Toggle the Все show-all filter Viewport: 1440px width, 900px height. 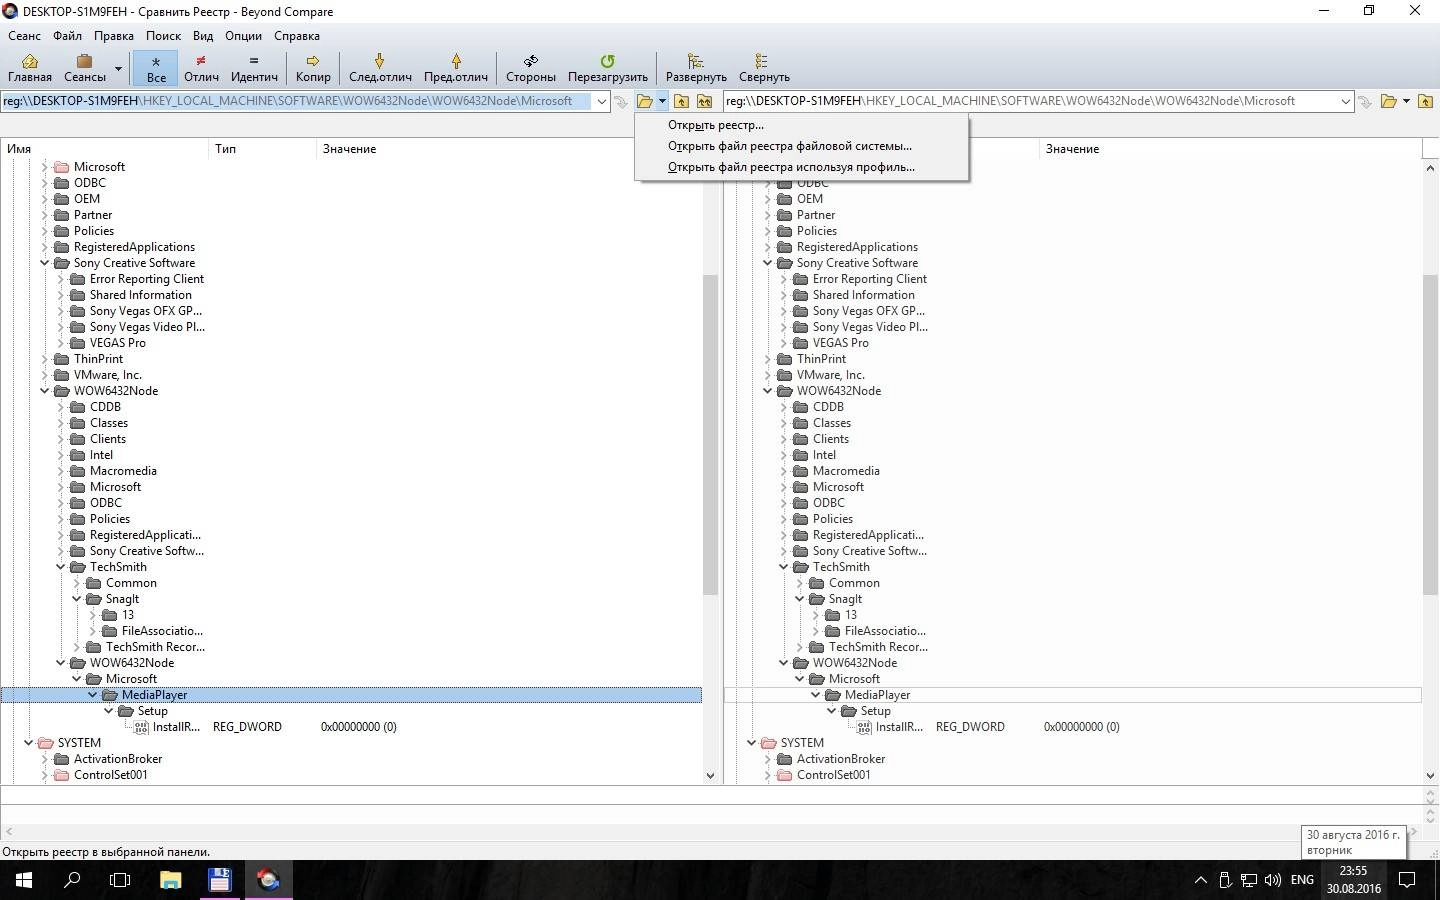[156, 68]
